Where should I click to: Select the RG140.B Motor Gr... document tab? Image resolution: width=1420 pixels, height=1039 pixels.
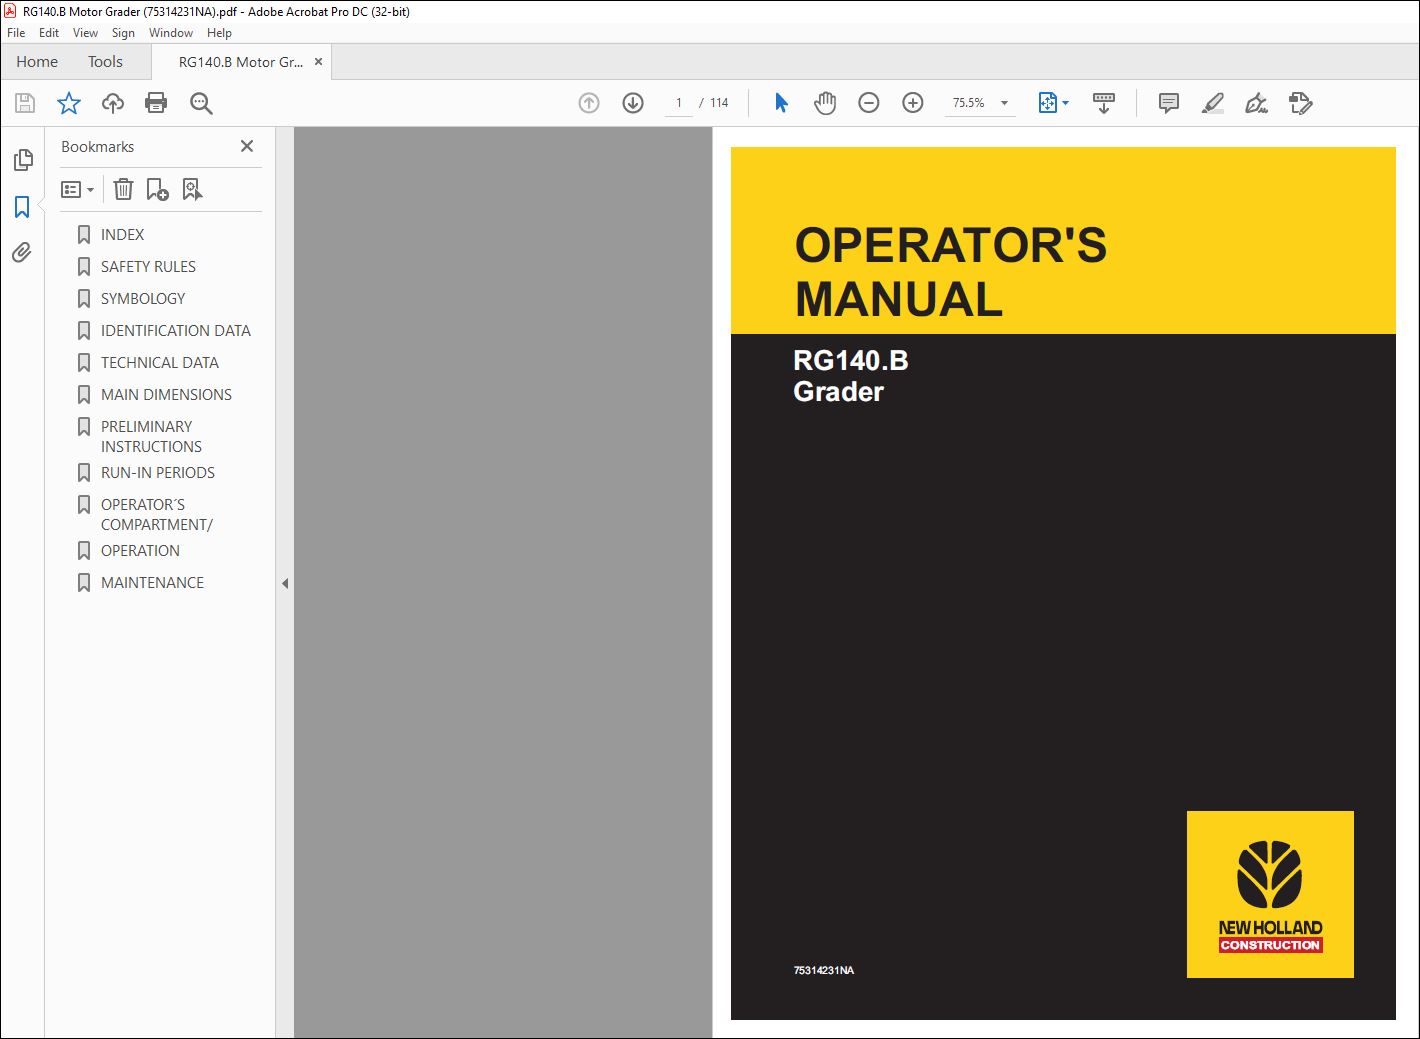point(240,62)
